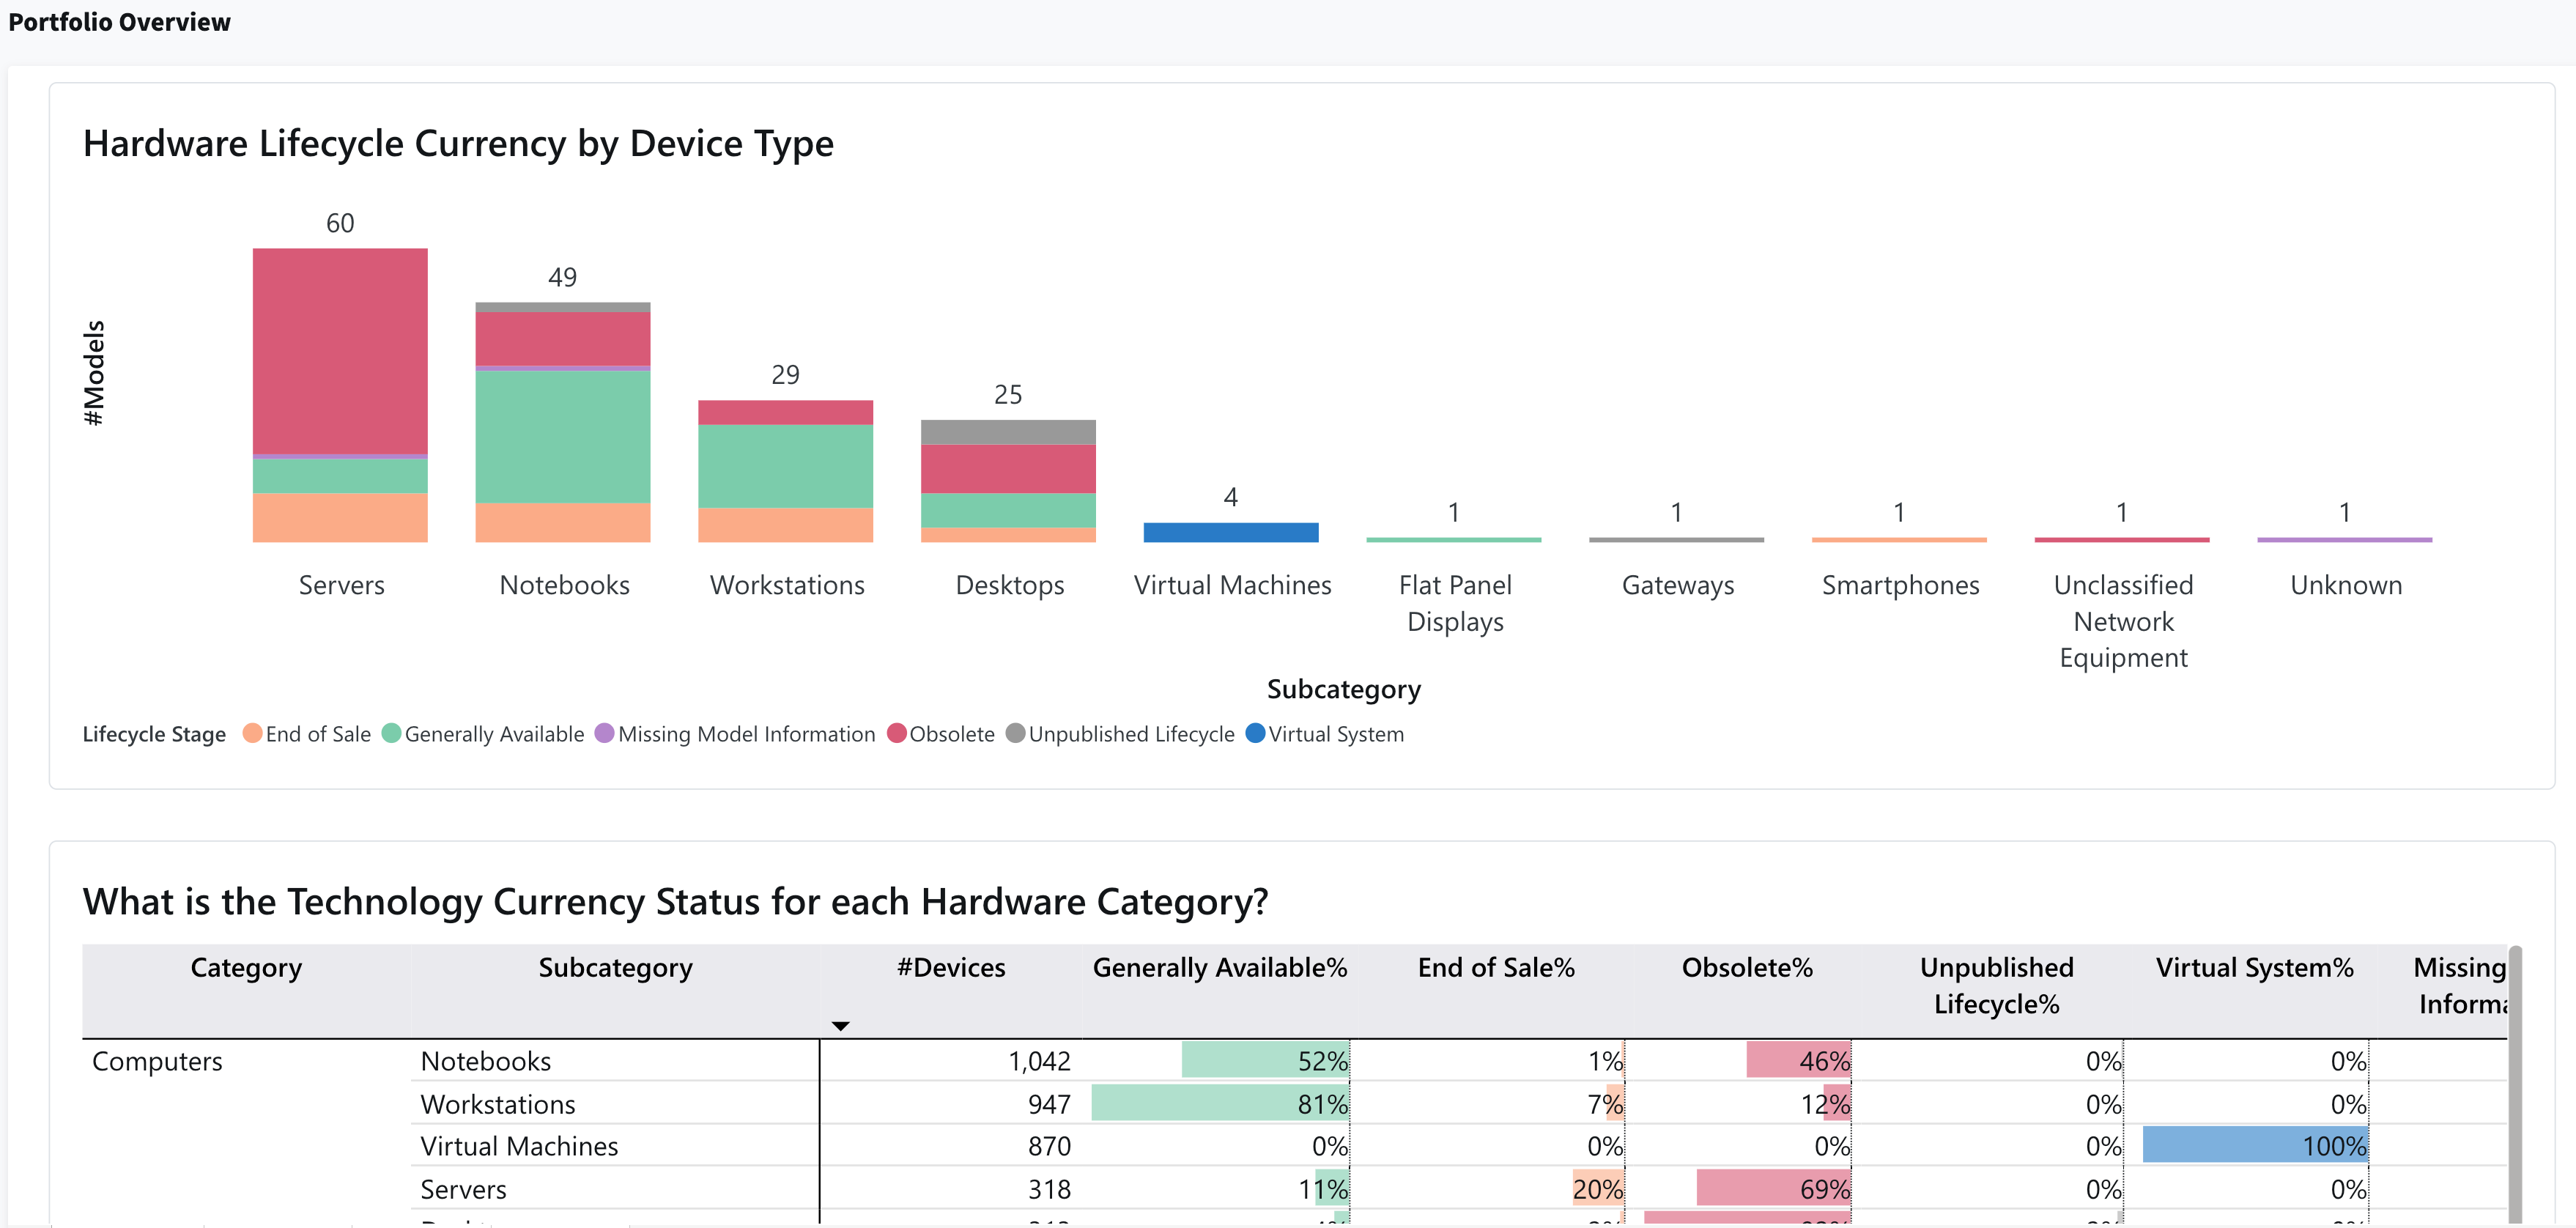Select the Workstations row in table

[497, 1104]
